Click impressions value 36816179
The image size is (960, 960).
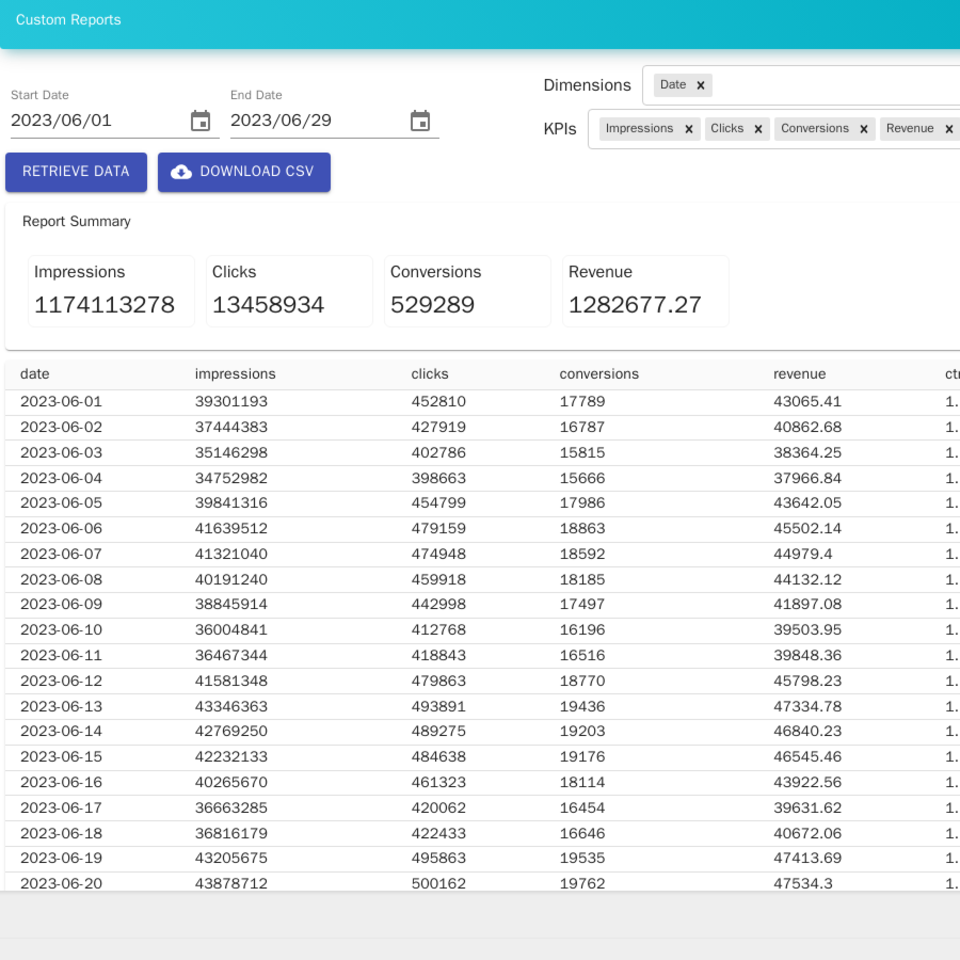coord(231,833)
